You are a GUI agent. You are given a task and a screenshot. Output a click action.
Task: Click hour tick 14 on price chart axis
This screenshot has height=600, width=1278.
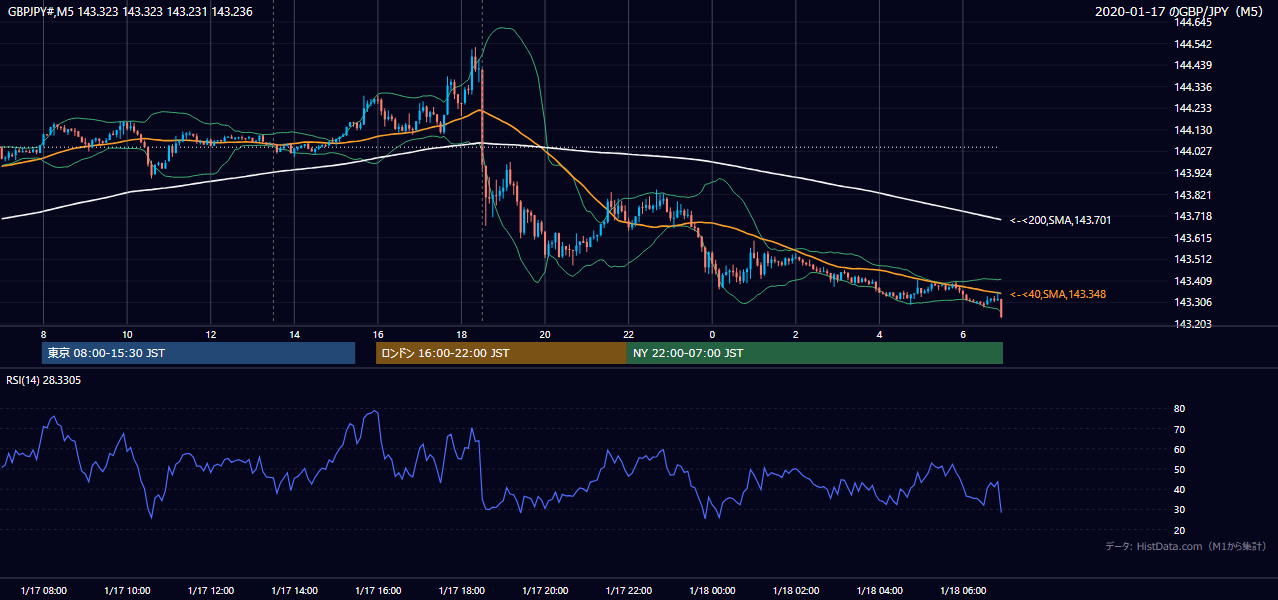[294, 334]
